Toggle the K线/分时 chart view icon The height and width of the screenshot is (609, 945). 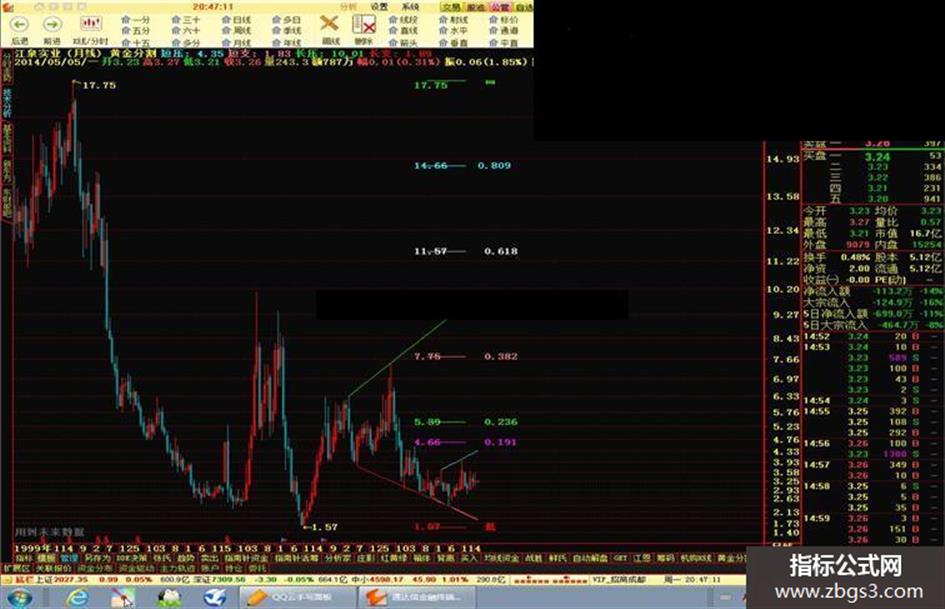(x=91, y=24)
